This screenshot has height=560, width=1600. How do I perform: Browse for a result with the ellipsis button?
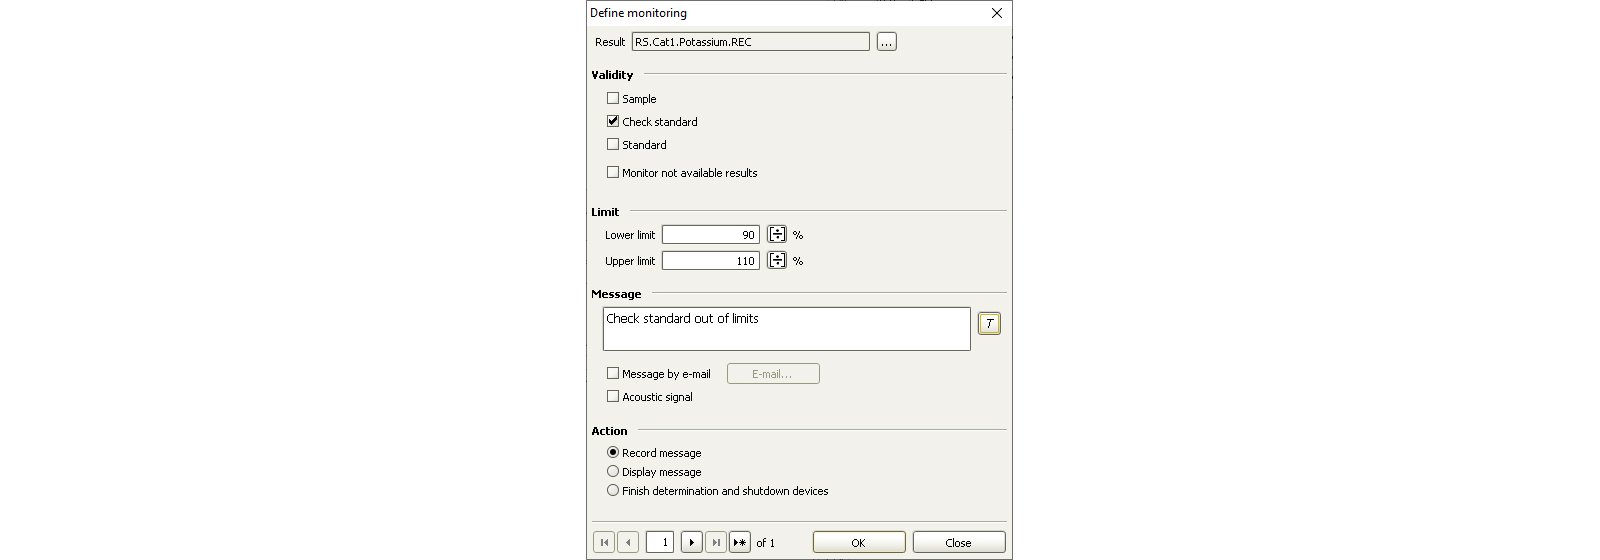887,42
